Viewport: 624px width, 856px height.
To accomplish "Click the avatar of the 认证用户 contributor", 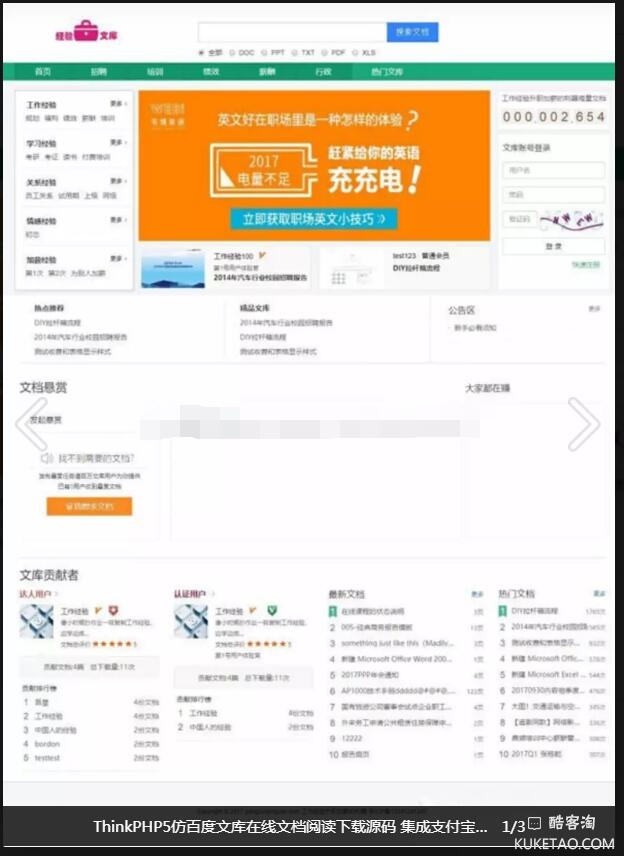I will pos(191,621).
